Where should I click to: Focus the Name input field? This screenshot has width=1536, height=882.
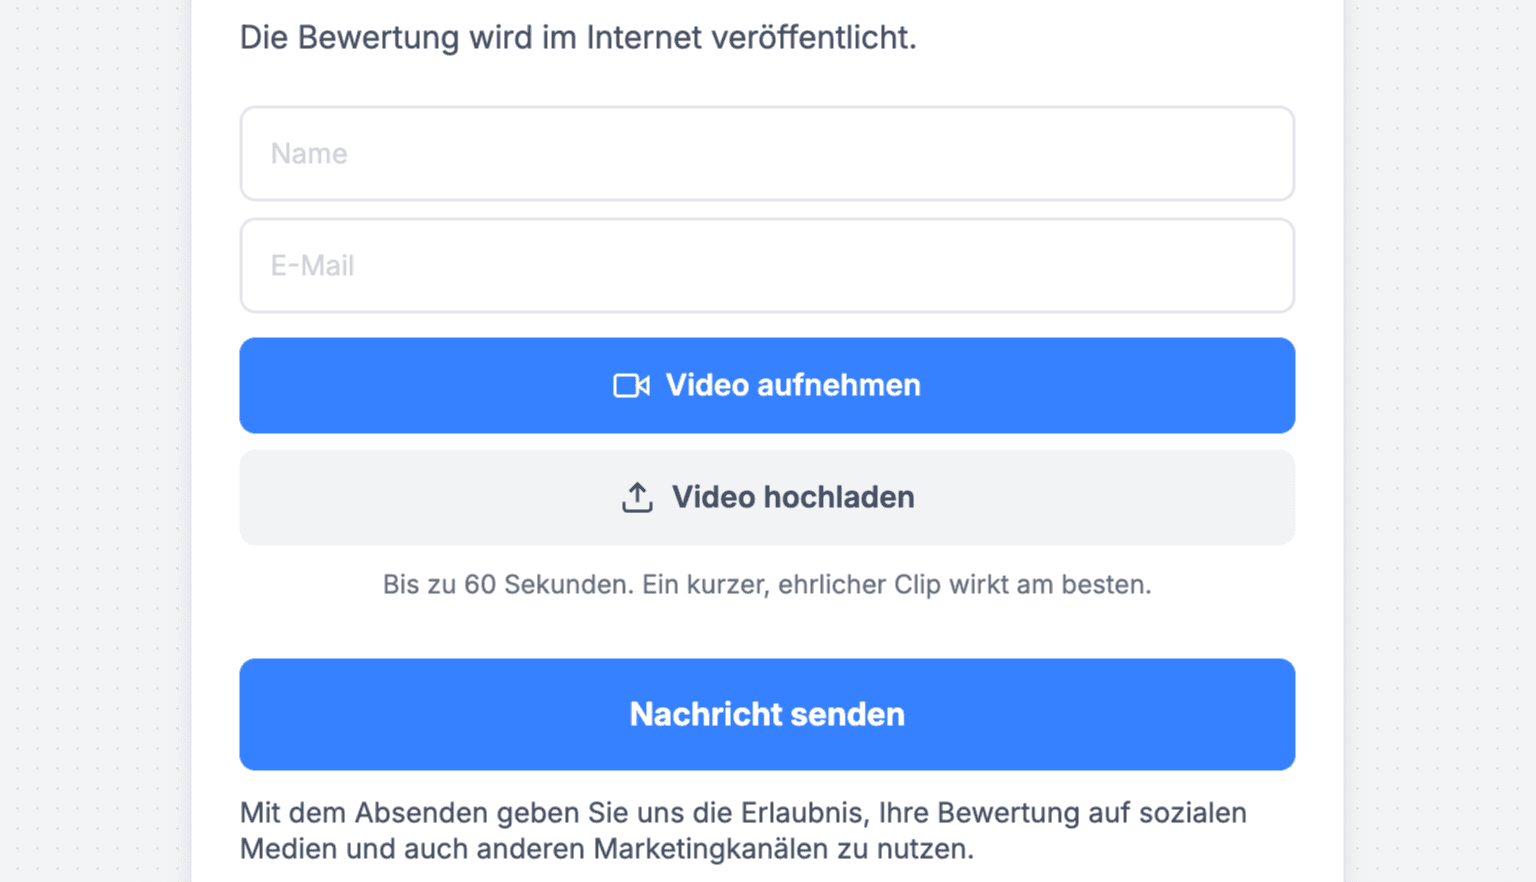point(767,154)
